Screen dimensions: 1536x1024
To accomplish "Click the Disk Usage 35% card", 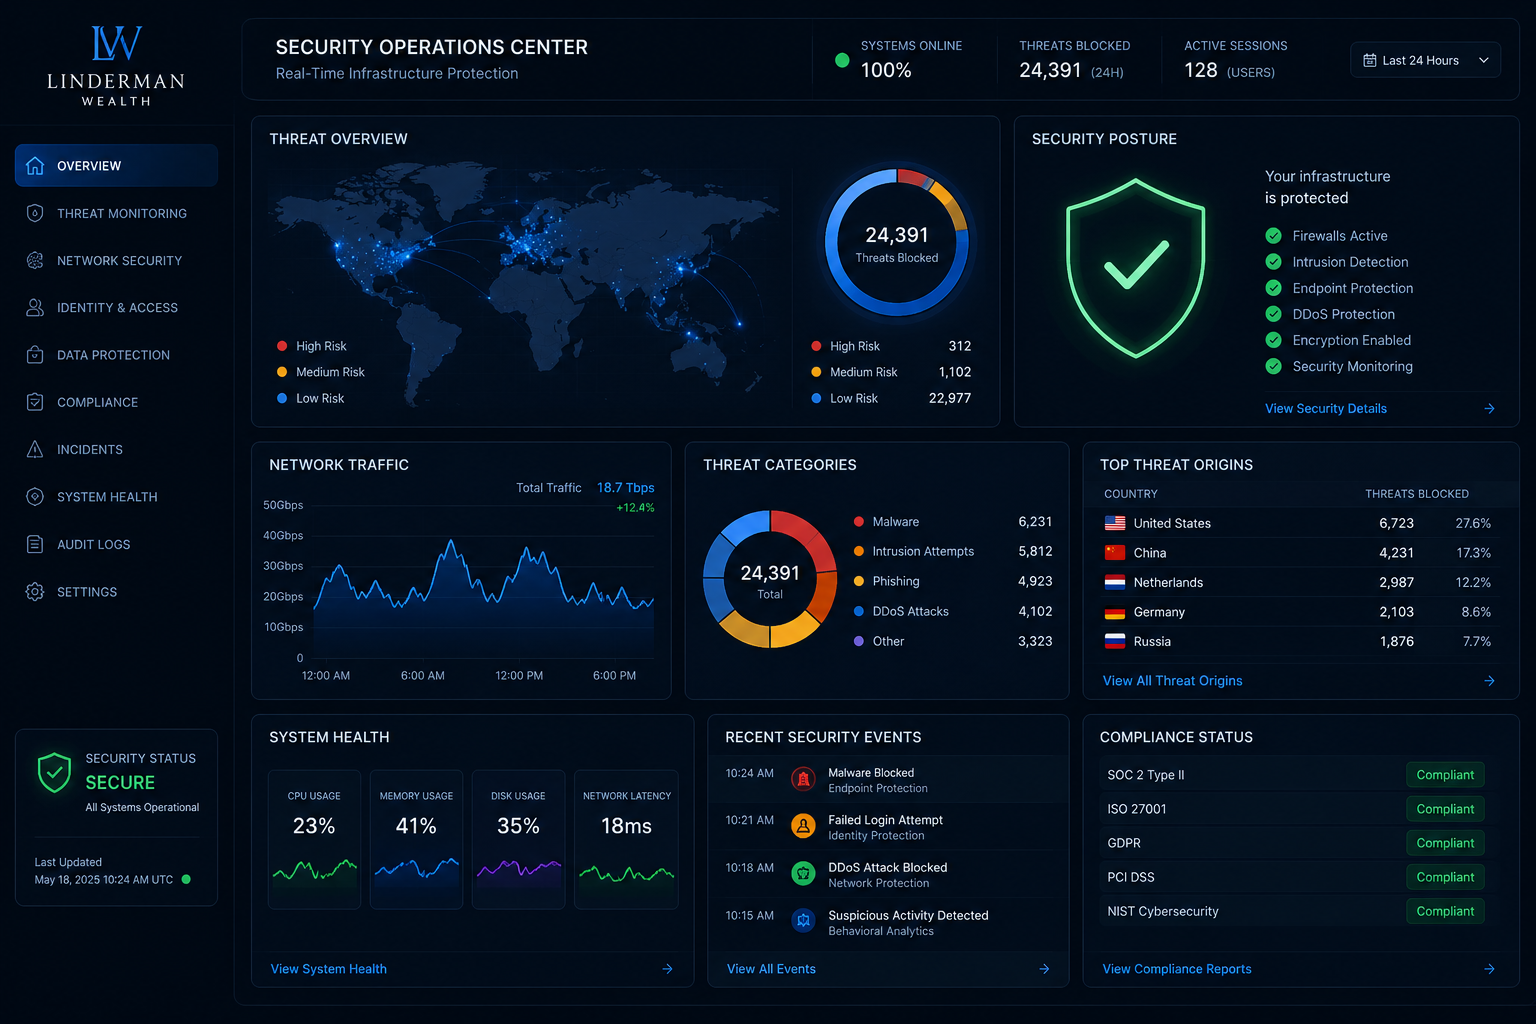I will click(518, 839).
